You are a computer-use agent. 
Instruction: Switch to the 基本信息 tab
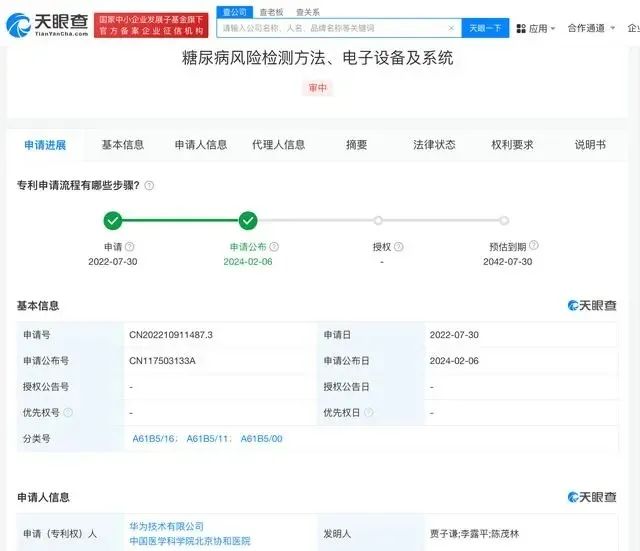[123, 145]
